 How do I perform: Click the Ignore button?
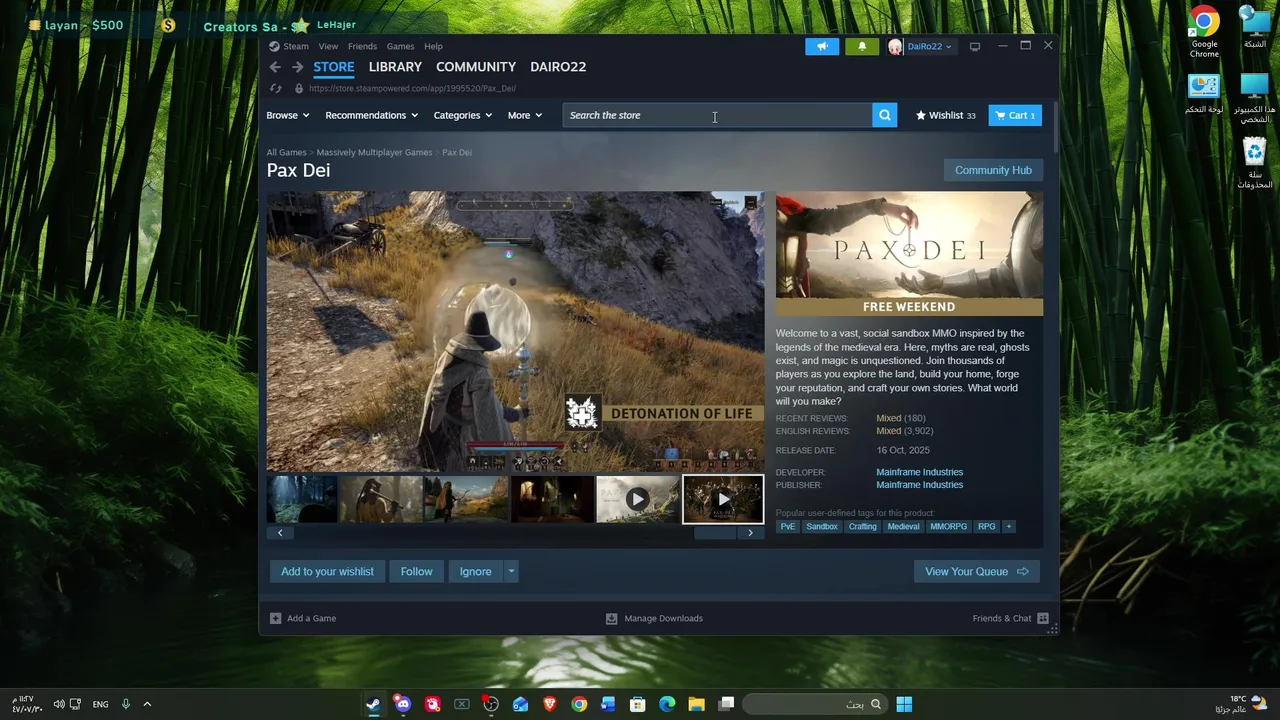pyautogui.click(x=475, y=571)
